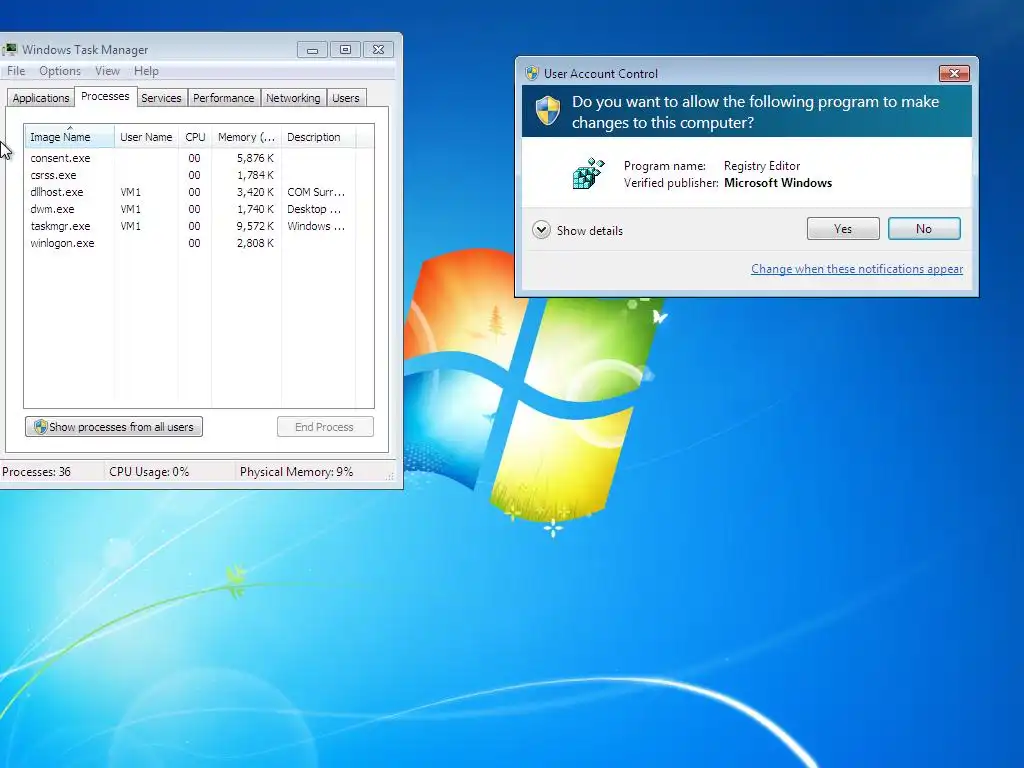1024x768 pixels.
Task: Click Microsoft Windows verified publisher text
Action: click(778, 183)
